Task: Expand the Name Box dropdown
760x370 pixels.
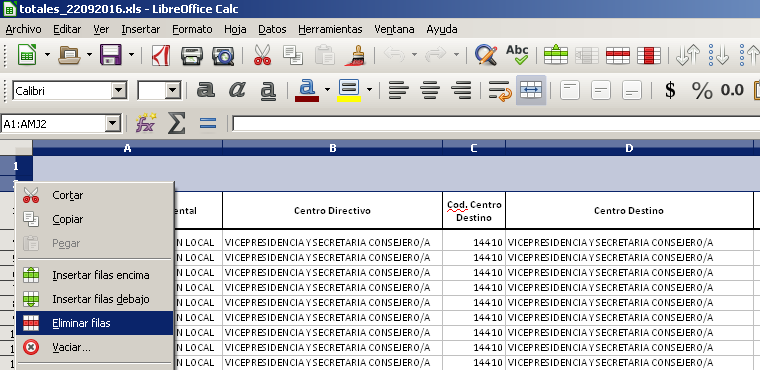Action: tap(113, 124)
